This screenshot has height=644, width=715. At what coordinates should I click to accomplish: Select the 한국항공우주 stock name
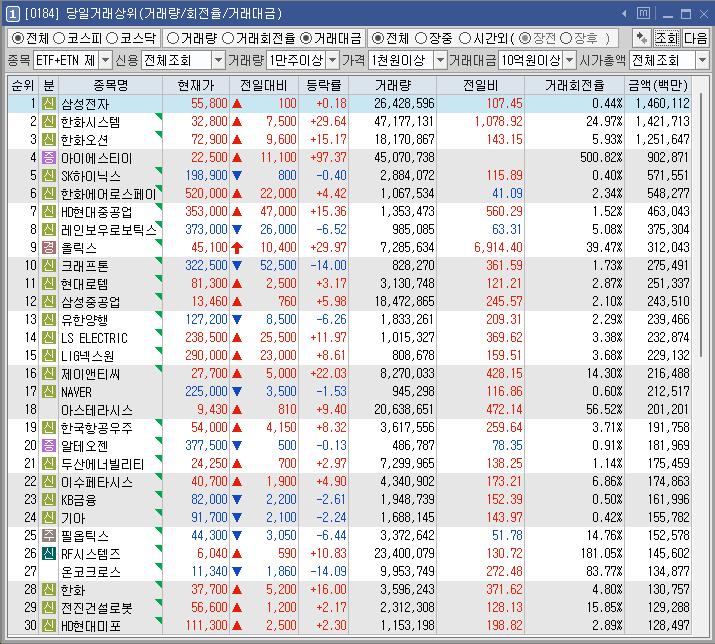pos(97,428)
